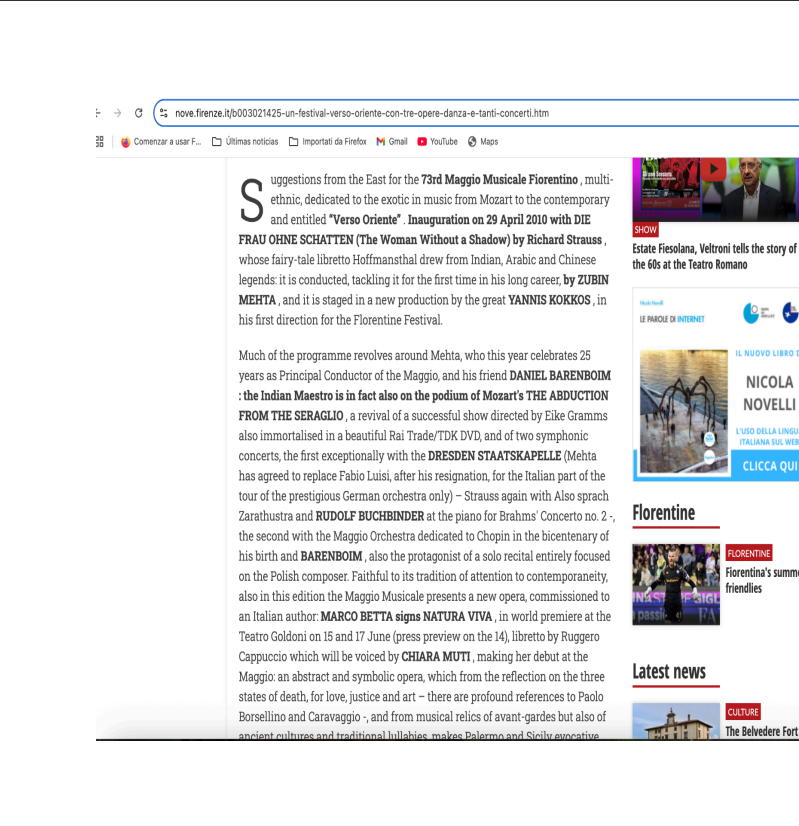Click the bold text "MARCO BETTA signs NATURA VIVA"
The width and height of the screenshot is (799, 826).
(406, 616)
